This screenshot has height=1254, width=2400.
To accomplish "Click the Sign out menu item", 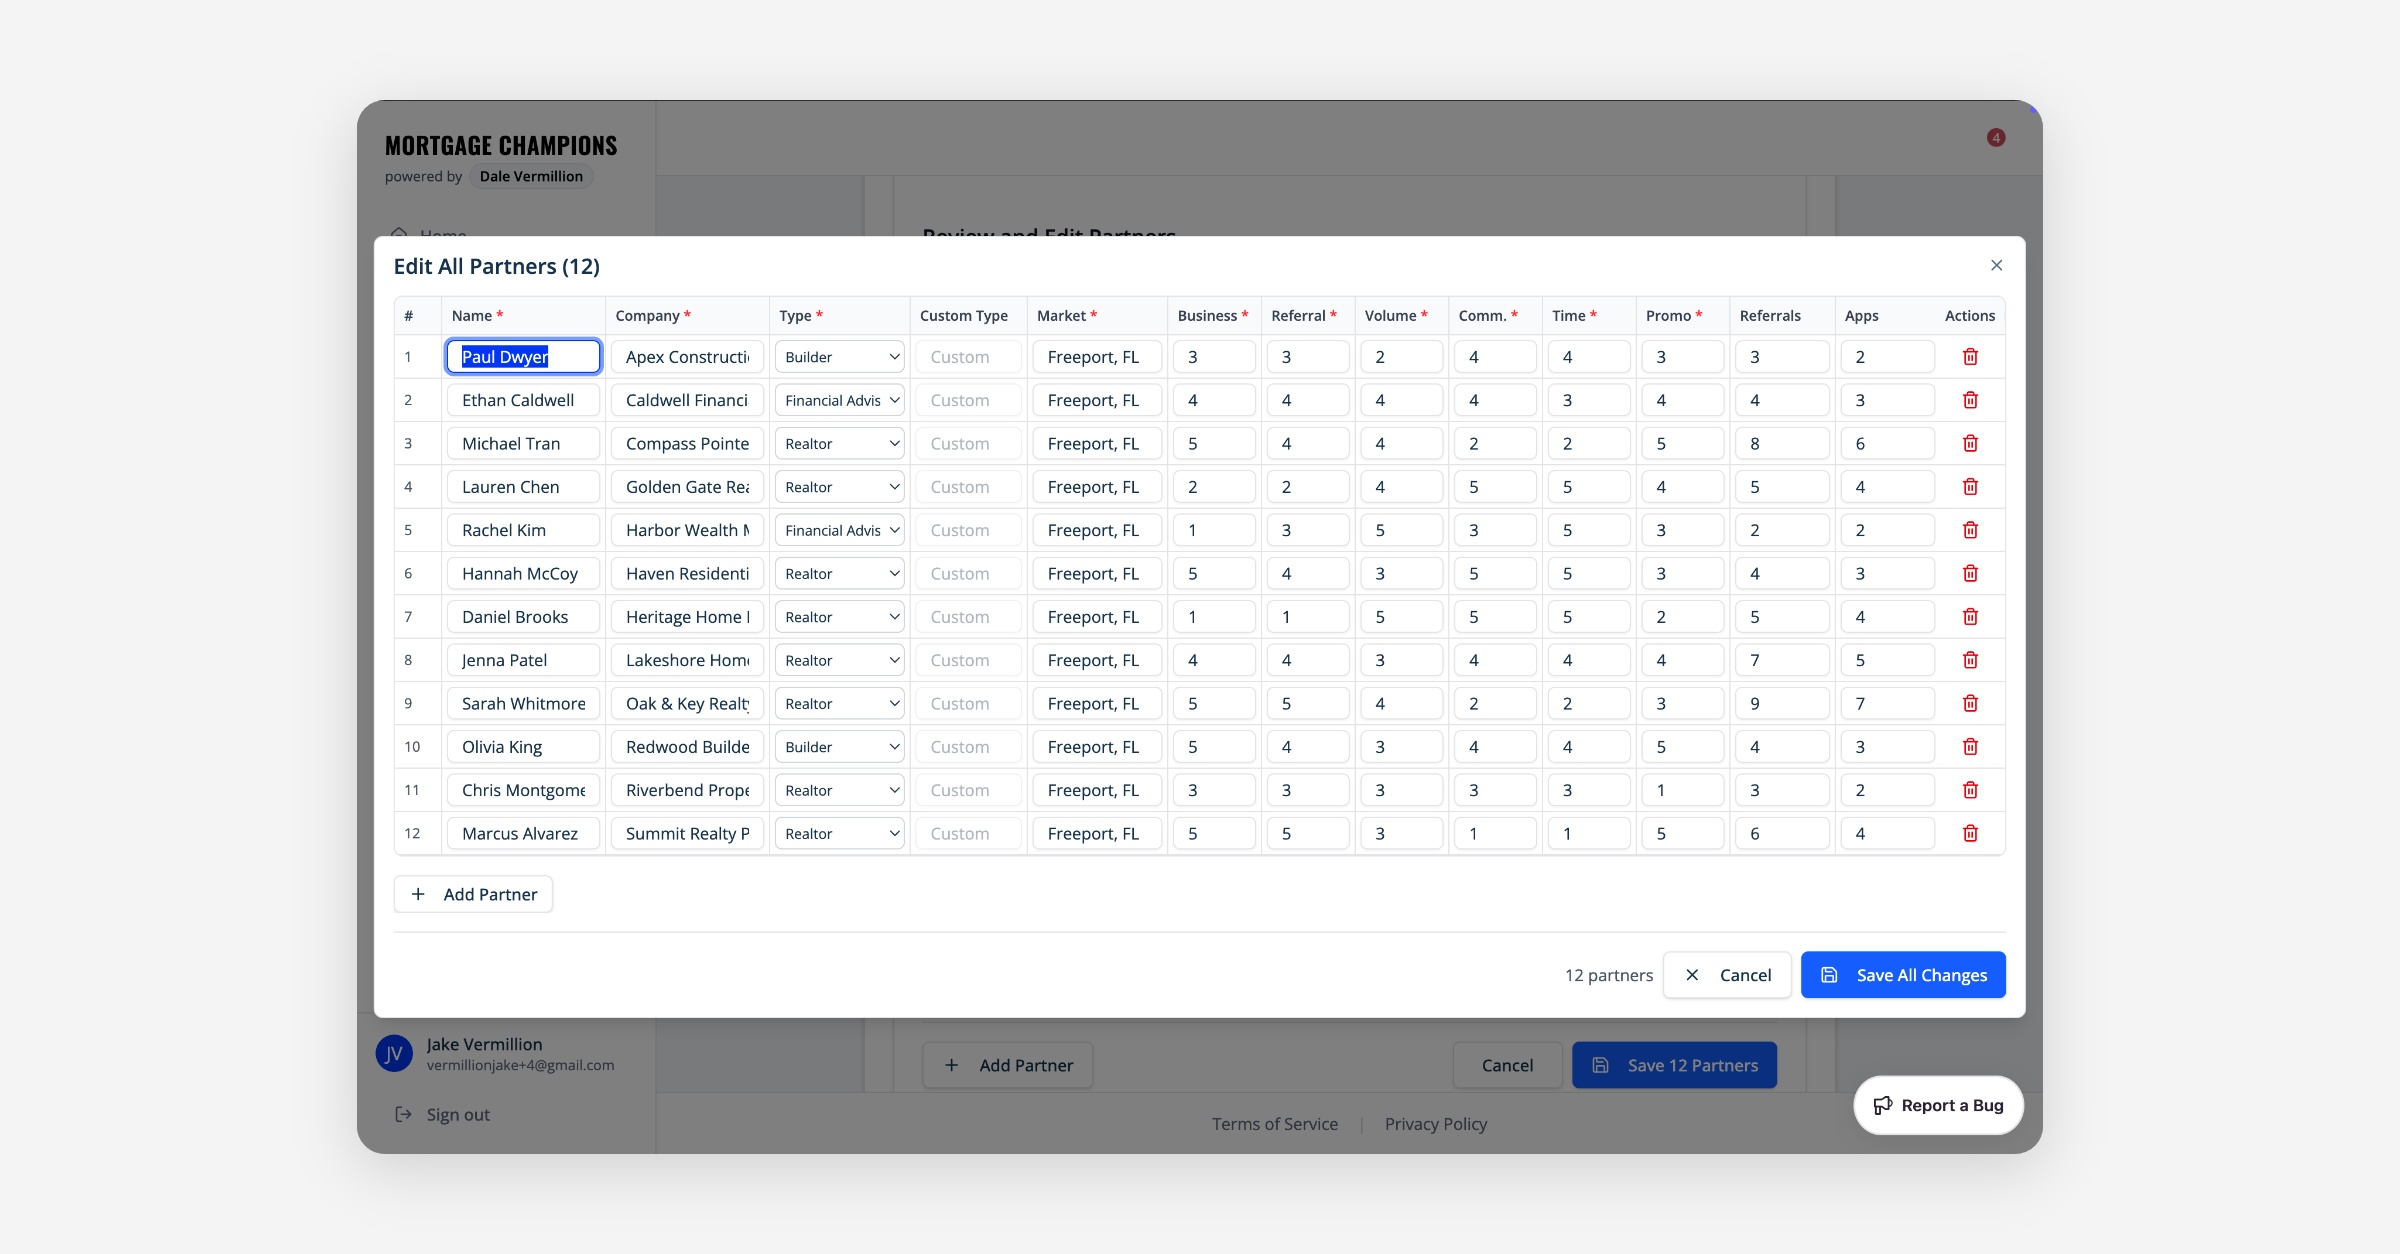I will (x=457, y=1114).
